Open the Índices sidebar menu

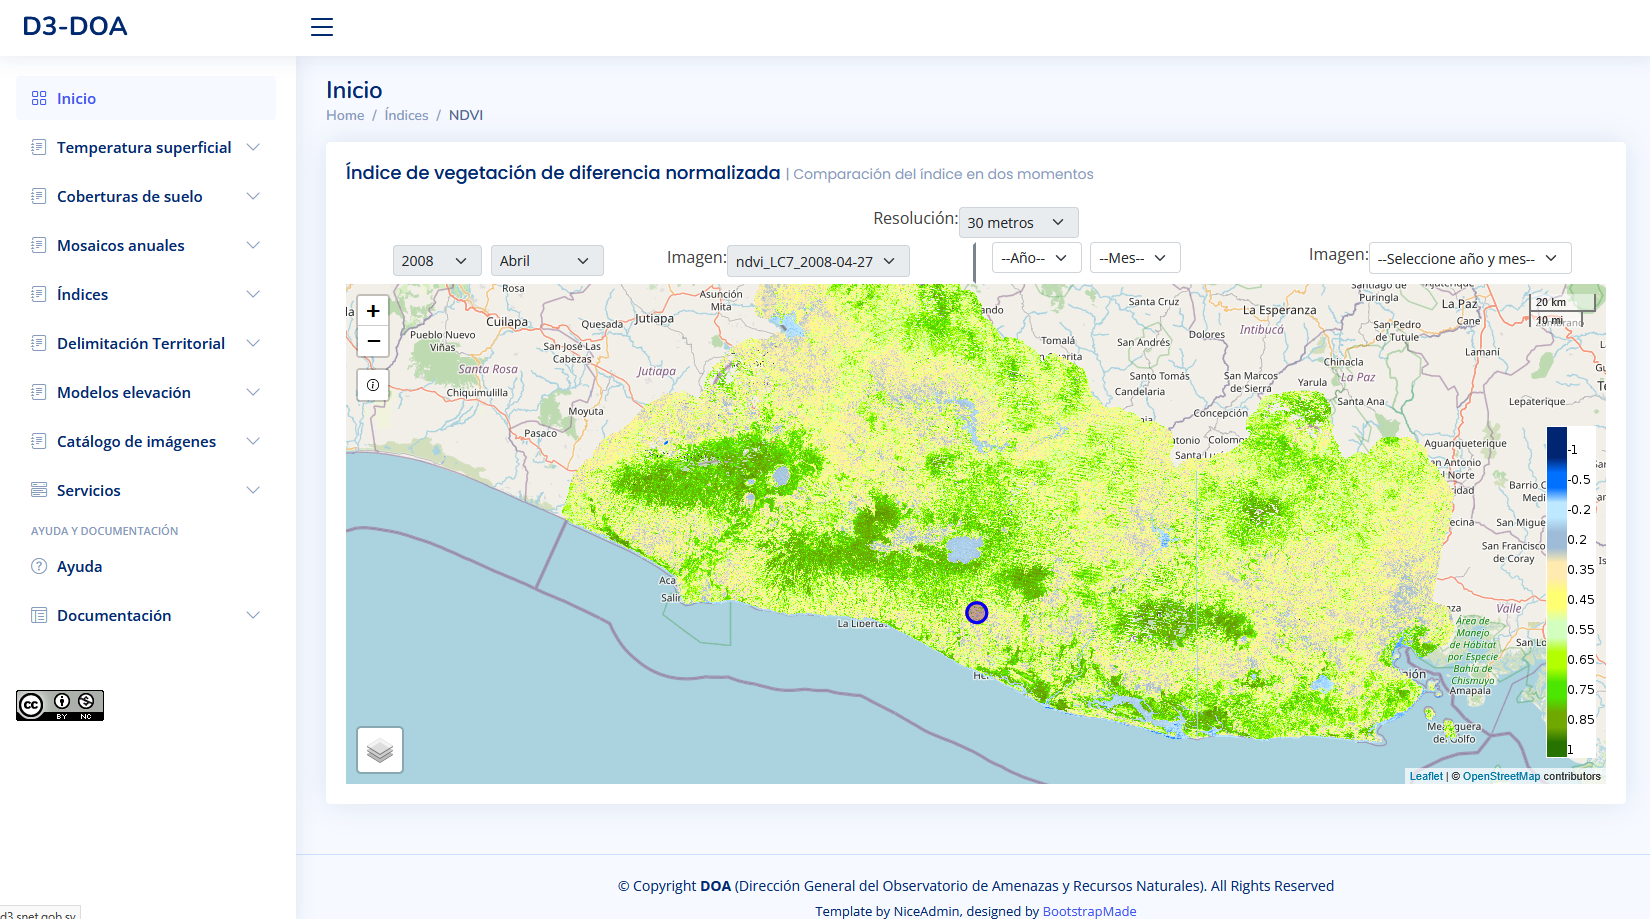146,294
